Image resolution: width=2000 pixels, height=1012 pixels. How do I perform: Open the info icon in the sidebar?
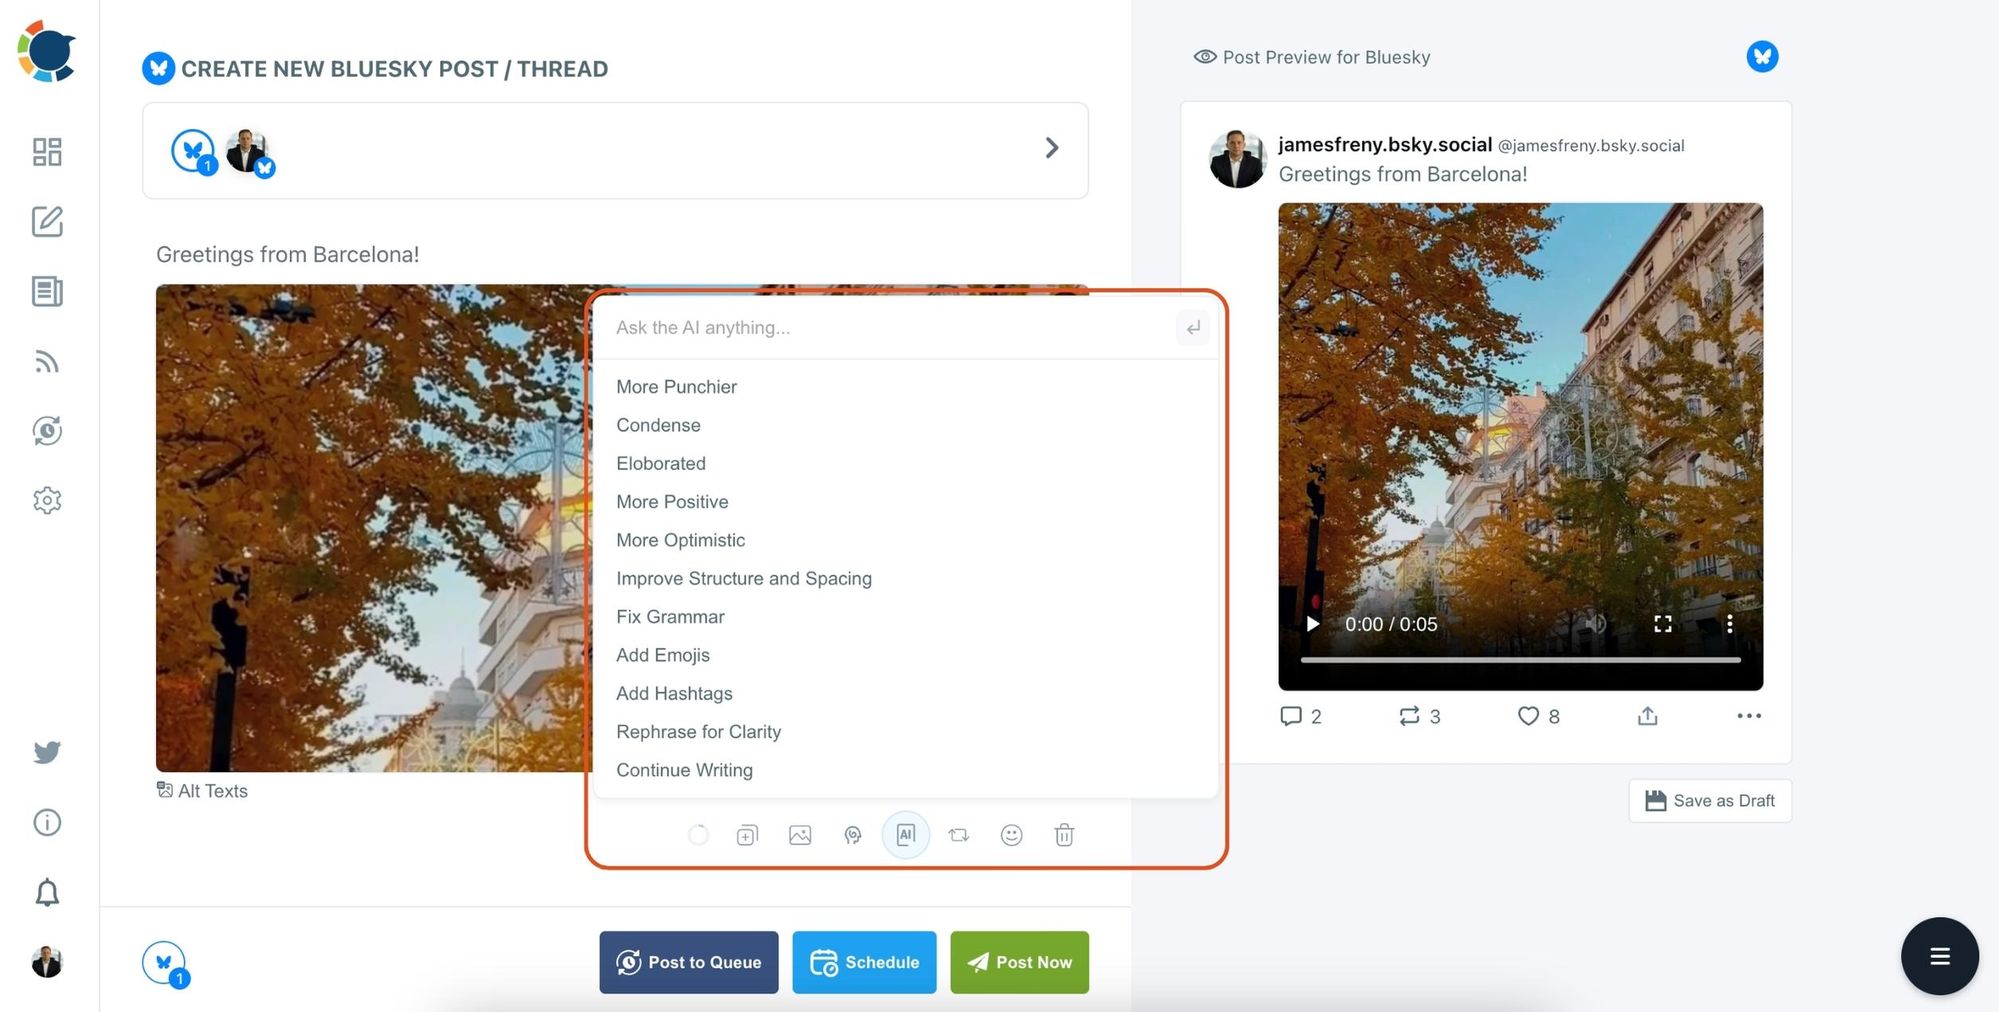(x=47, y=822)
